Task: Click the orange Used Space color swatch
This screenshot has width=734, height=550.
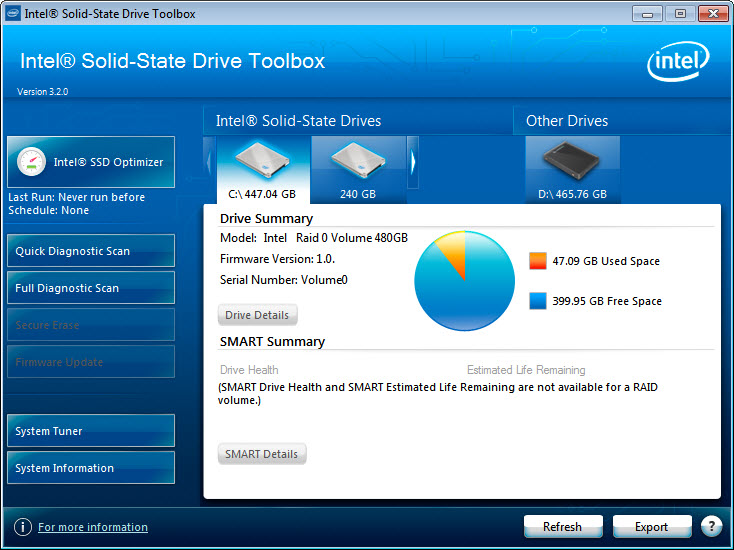Action: [538, 261]
